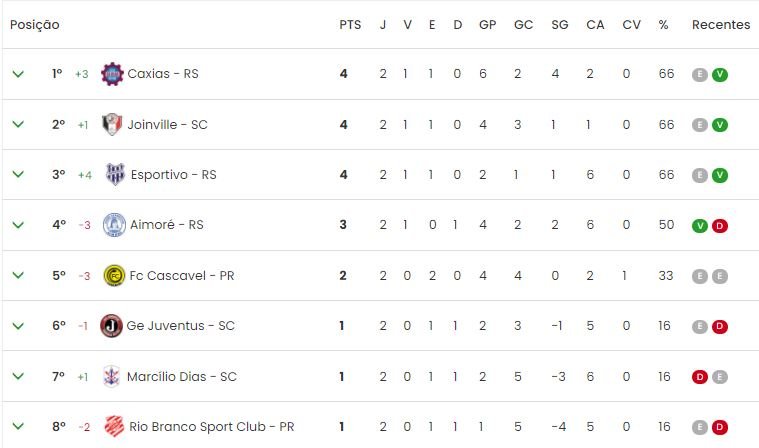Click Aimoré red D recent result badge
The image size is (759, 448).
(x=720, y=225)
